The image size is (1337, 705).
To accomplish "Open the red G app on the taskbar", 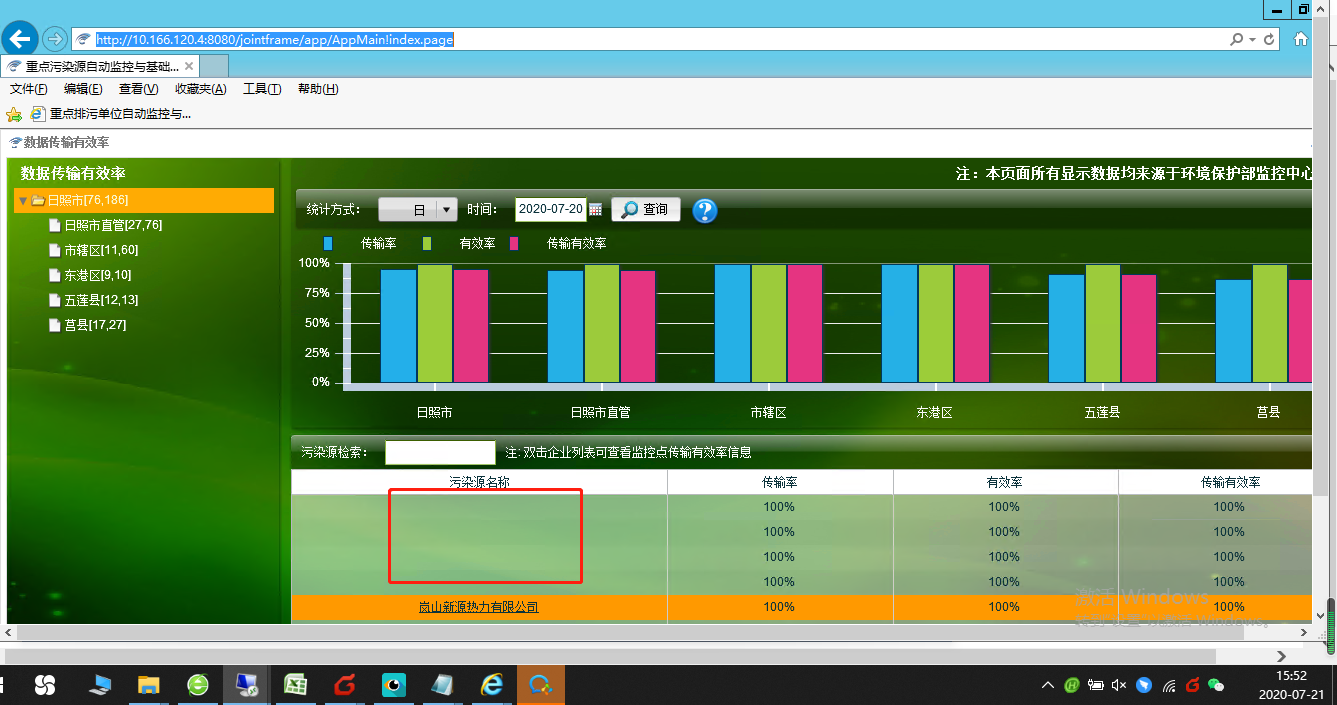I will click(x=345, y=684).
